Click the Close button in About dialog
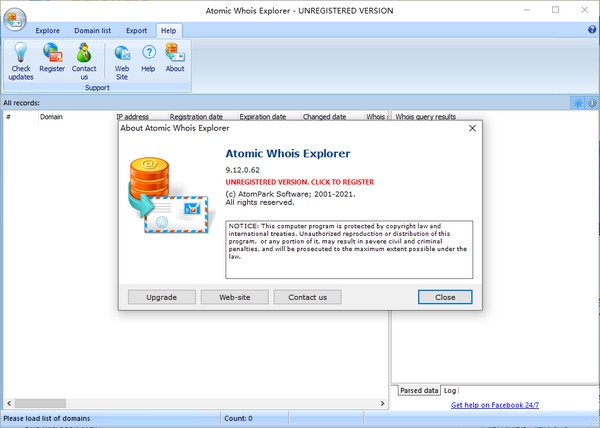Image resolution: width=600 pixels, height=428 pixels. (445, 297)
